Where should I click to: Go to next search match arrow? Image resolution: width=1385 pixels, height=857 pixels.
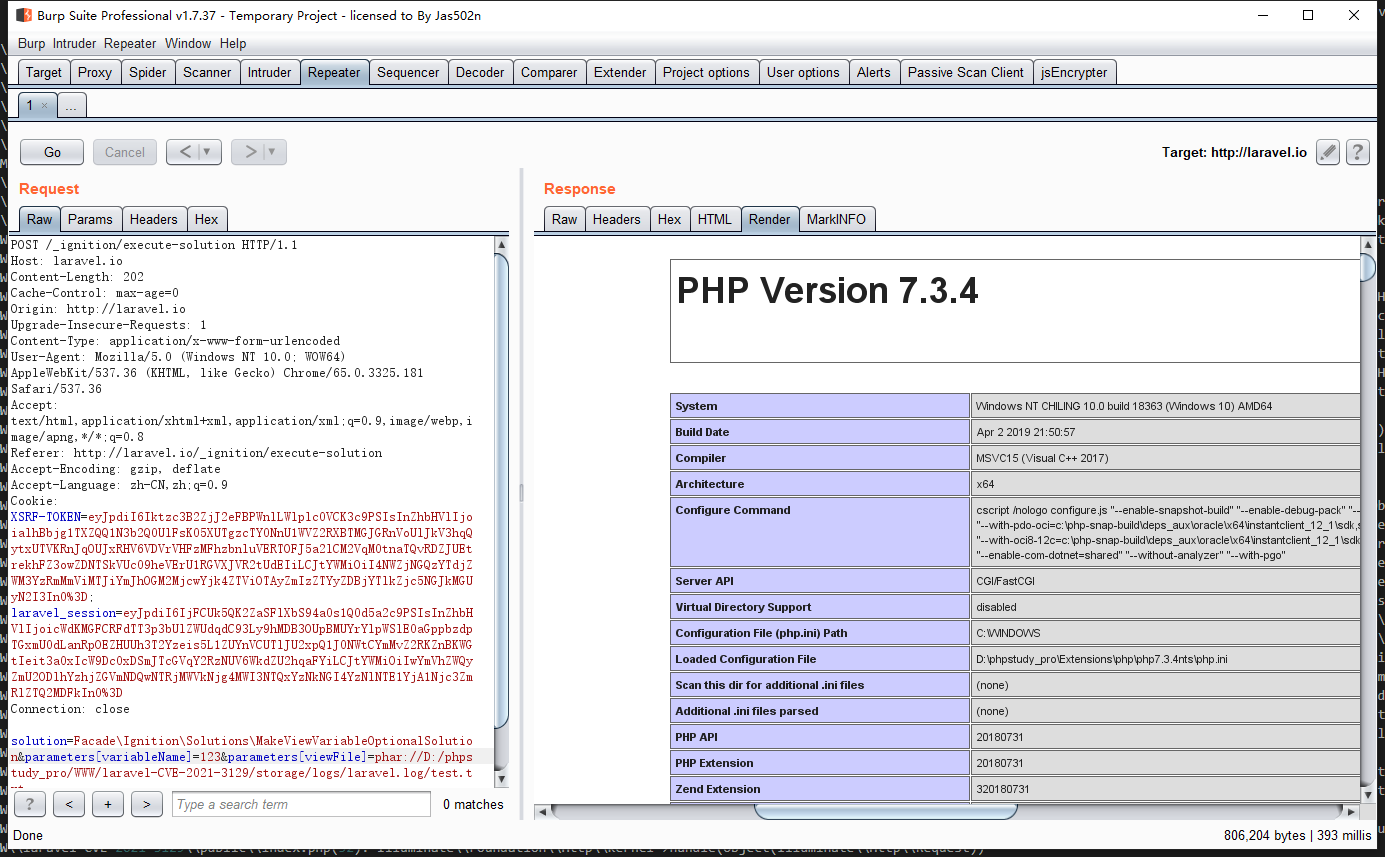click(x=147, y=804)
